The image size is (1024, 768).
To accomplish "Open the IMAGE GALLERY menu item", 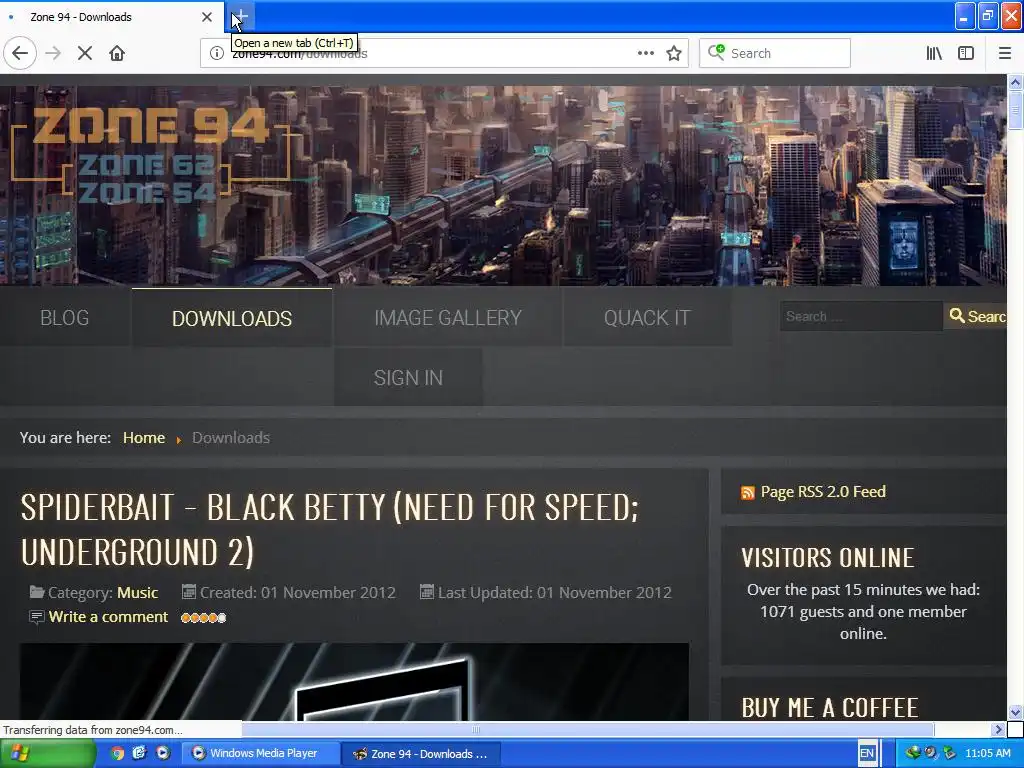I will (448, 318).
